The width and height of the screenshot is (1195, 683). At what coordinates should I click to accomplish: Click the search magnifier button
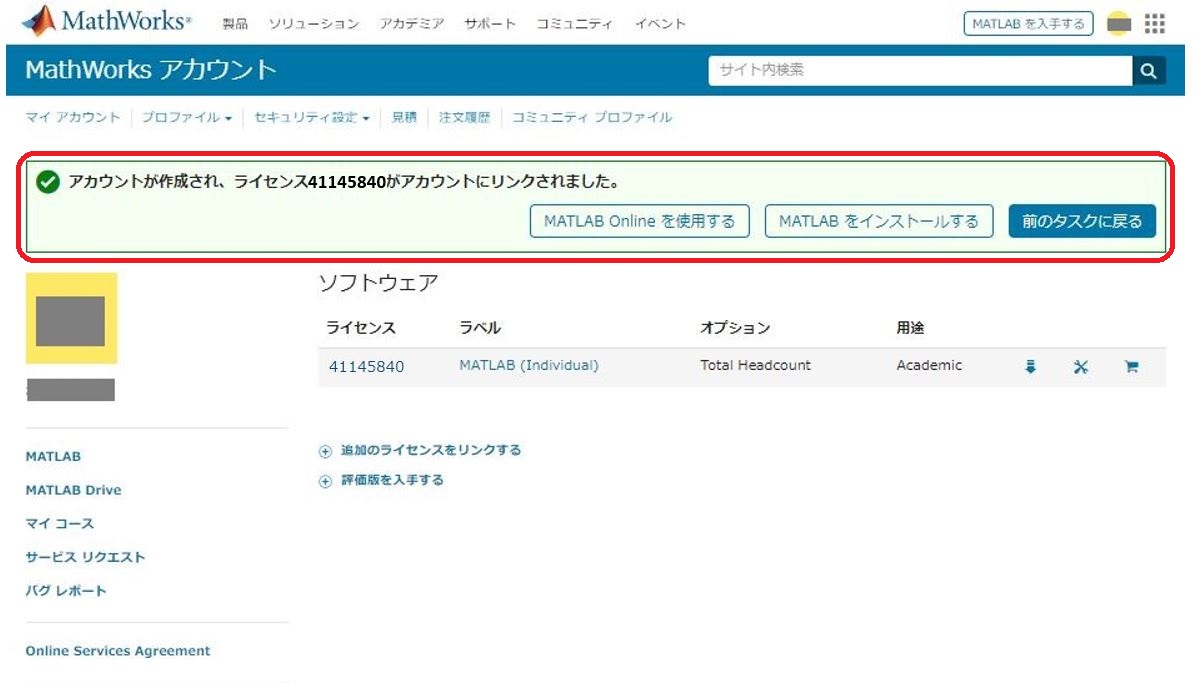pos(1149,71)
